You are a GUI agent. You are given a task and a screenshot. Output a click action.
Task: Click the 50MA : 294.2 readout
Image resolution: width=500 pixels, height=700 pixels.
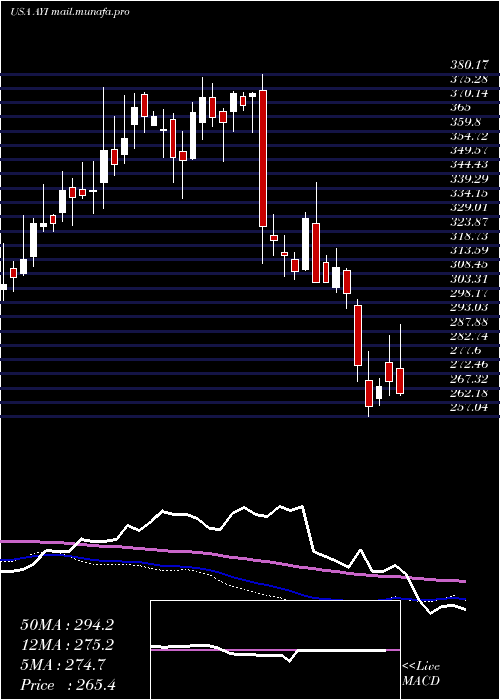coord(67,625)
